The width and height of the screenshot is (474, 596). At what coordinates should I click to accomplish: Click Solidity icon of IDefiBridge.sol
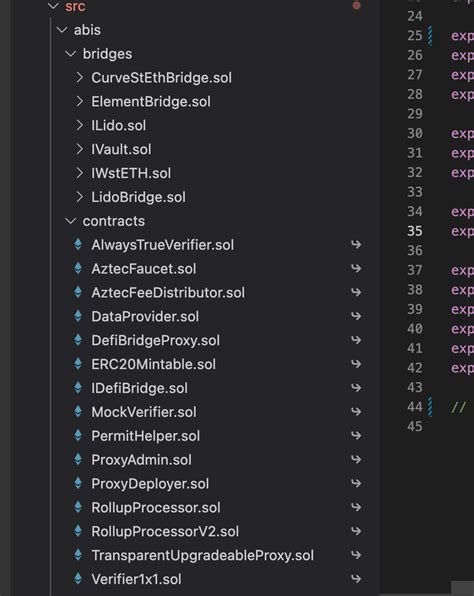point(78,388)
